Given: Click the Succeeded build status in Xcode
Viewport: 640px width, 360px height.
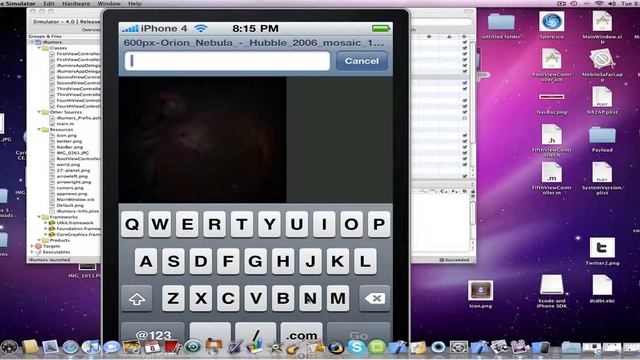Looking at the screenshot, I should [454, 260].
